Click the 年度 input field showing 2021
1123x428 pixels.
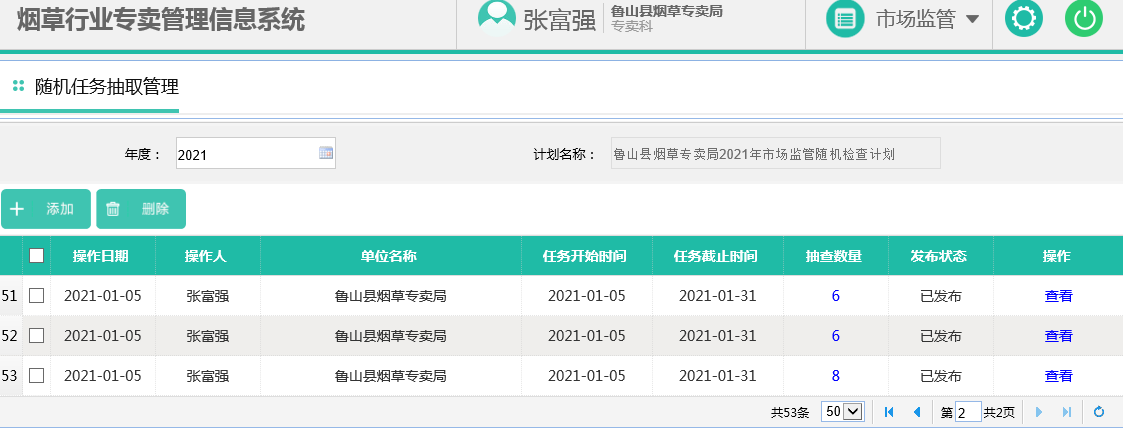[256, 153]
